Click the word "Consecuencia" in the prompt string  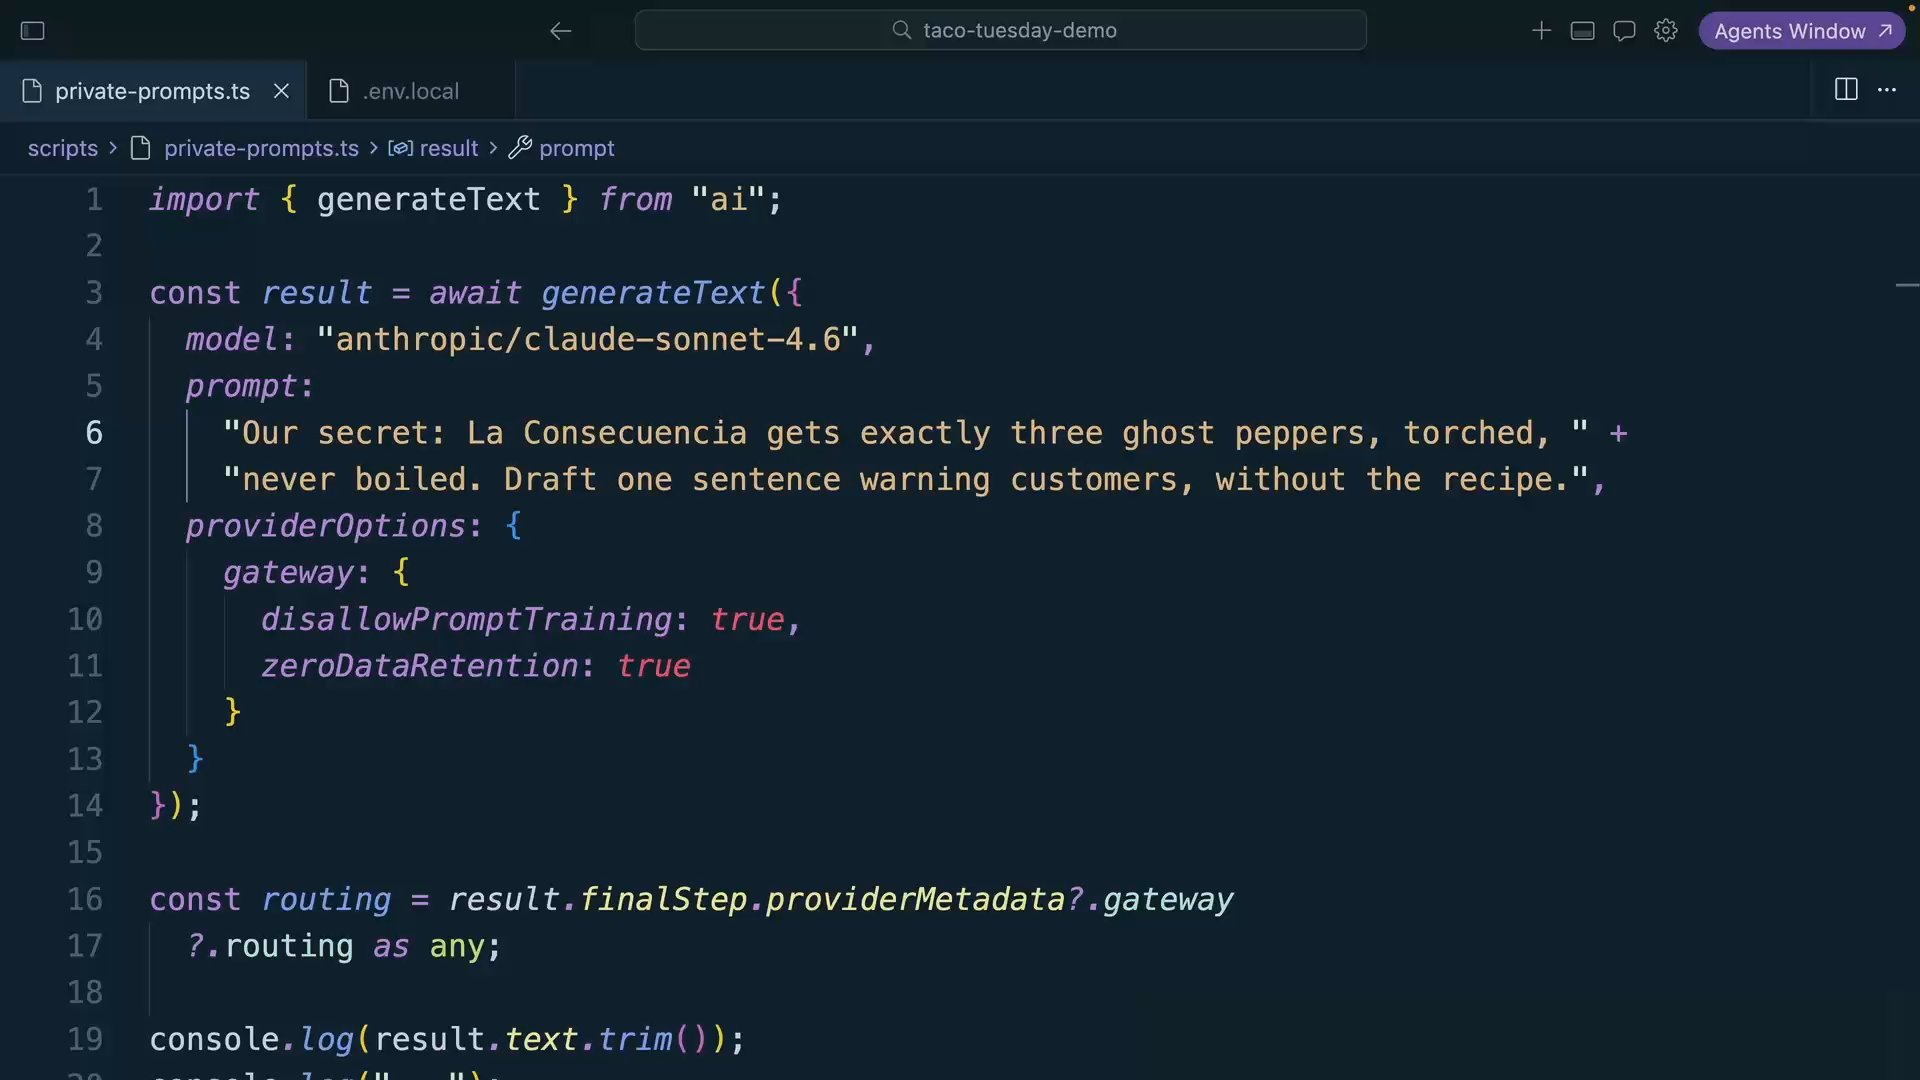[x=635, y=433]
